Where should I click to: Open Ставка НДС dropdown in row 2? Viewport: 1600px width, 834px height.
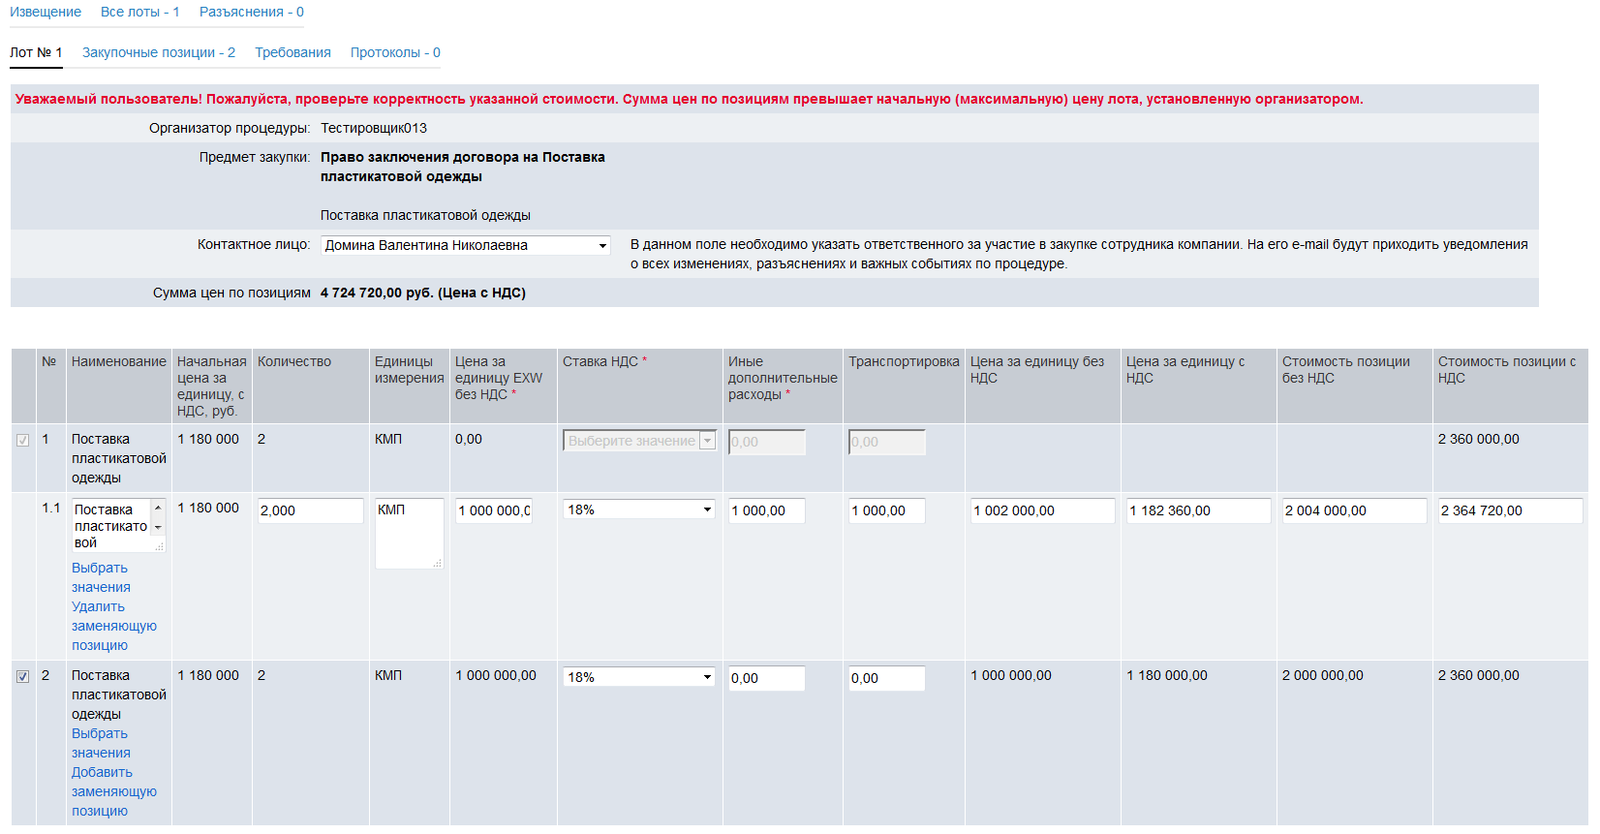(x=639, y=677)
